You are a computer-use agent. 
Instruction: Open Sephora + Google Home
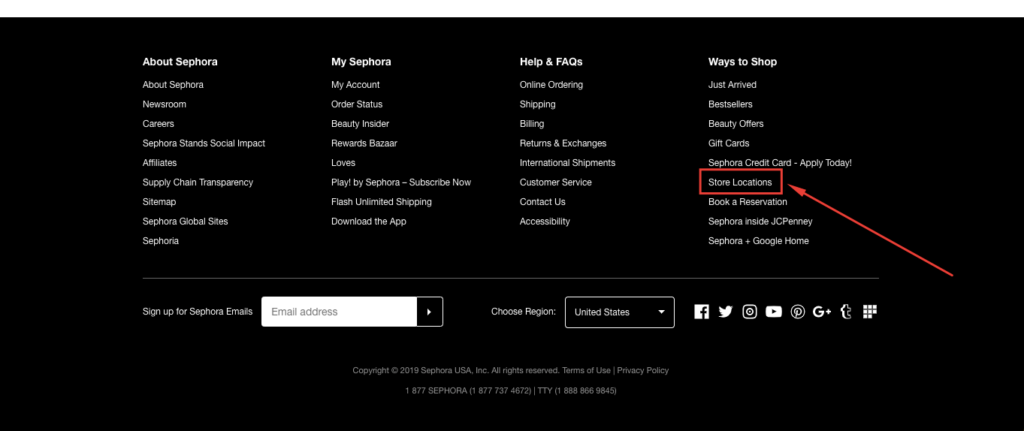point(759,242)
